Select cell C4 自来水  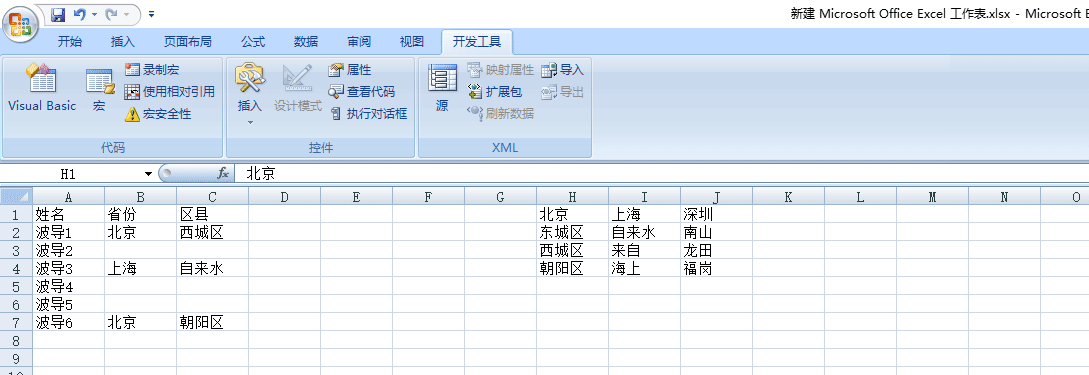pos(213,268)
